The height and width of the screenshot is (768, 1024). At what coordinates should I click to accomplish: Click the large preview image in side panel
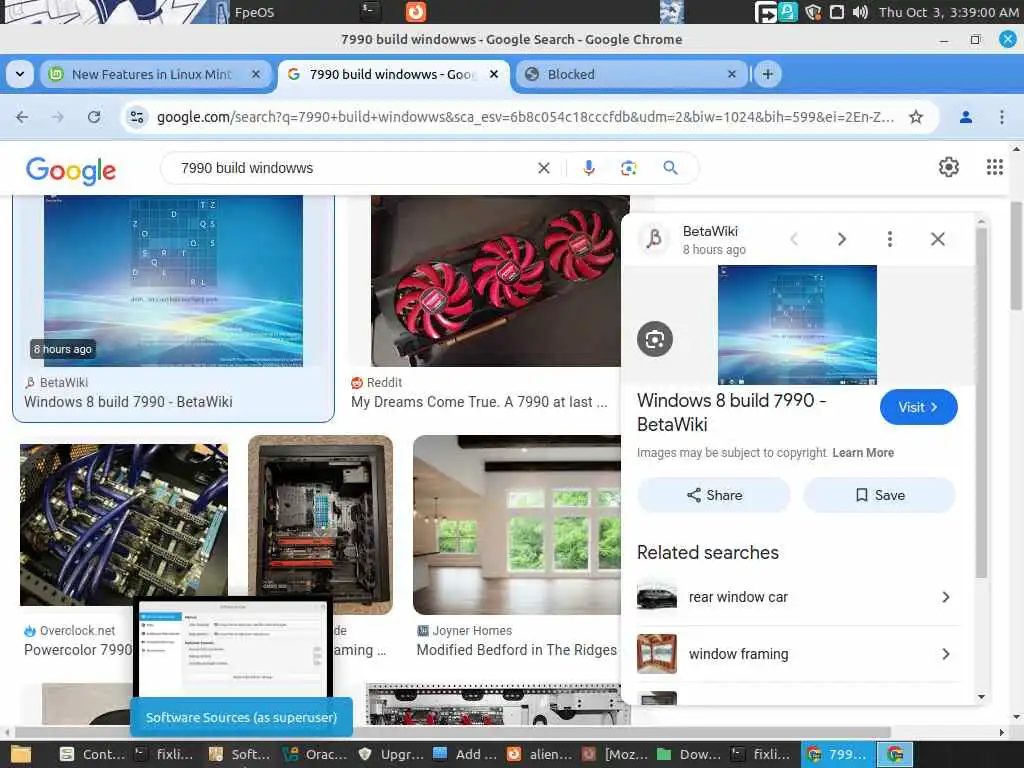pos(797,325)
